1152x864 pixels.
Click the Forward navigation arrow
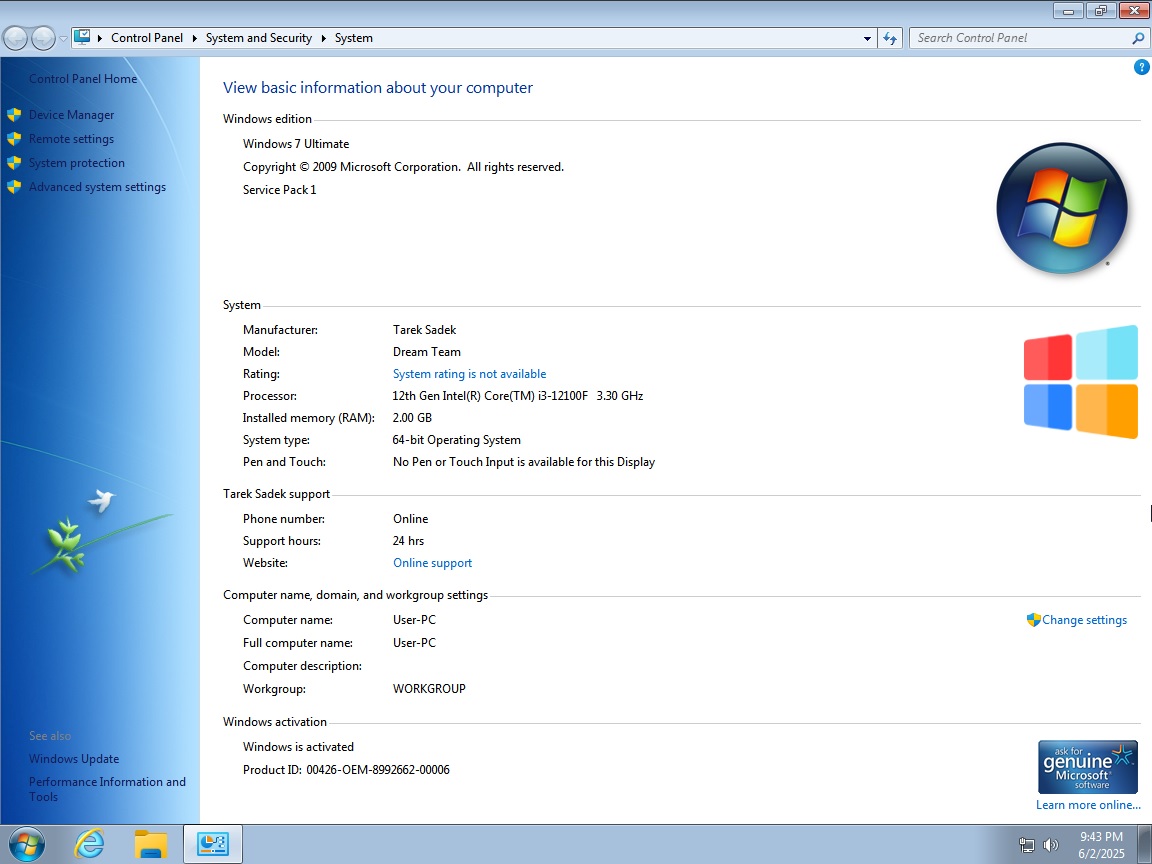click(43, 38)
